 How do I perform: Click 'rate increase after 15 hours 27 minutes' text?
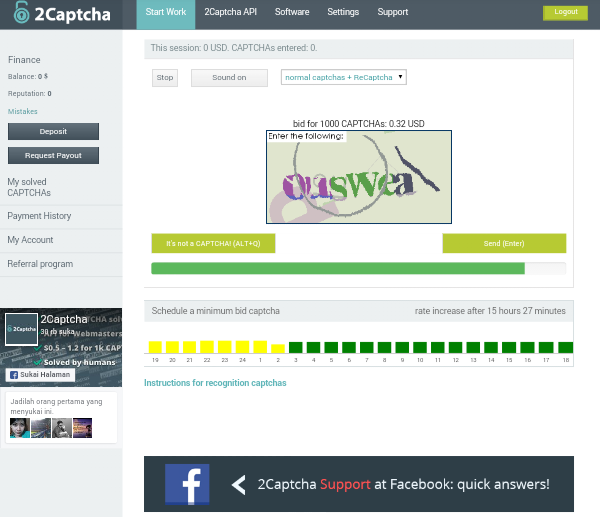click(490, 311)
